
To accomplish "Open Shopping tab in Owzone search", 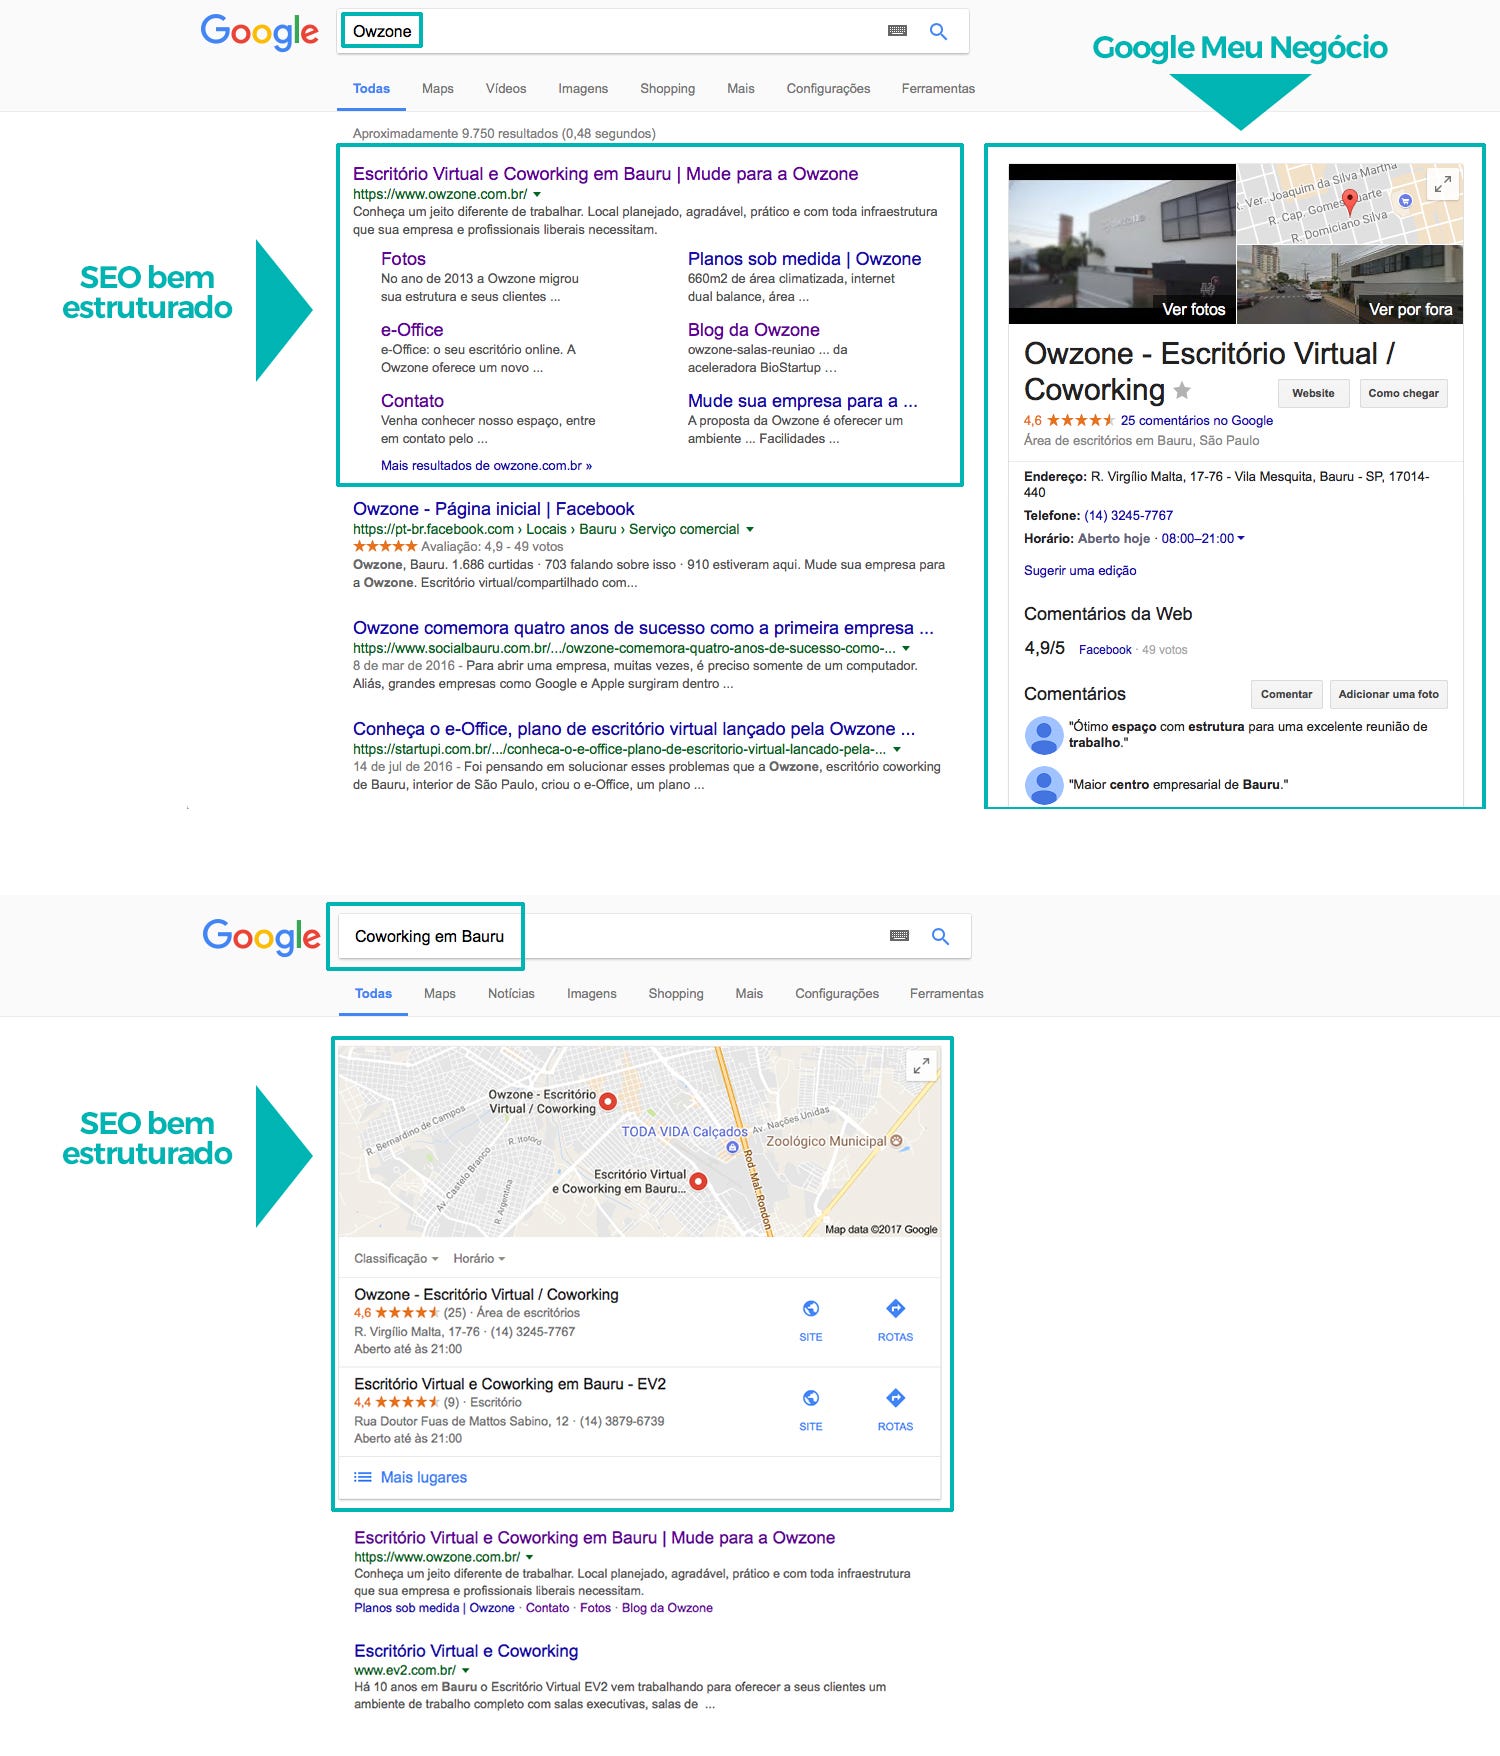I will (668, 89).
